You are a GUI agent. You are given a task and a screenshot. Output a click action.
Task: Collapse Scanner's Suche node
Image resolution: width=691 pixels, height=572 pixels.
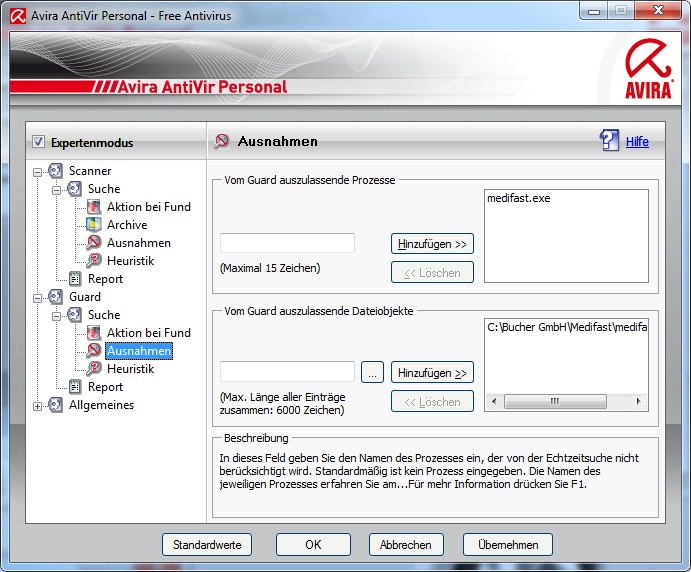click(x=56, y=190)
